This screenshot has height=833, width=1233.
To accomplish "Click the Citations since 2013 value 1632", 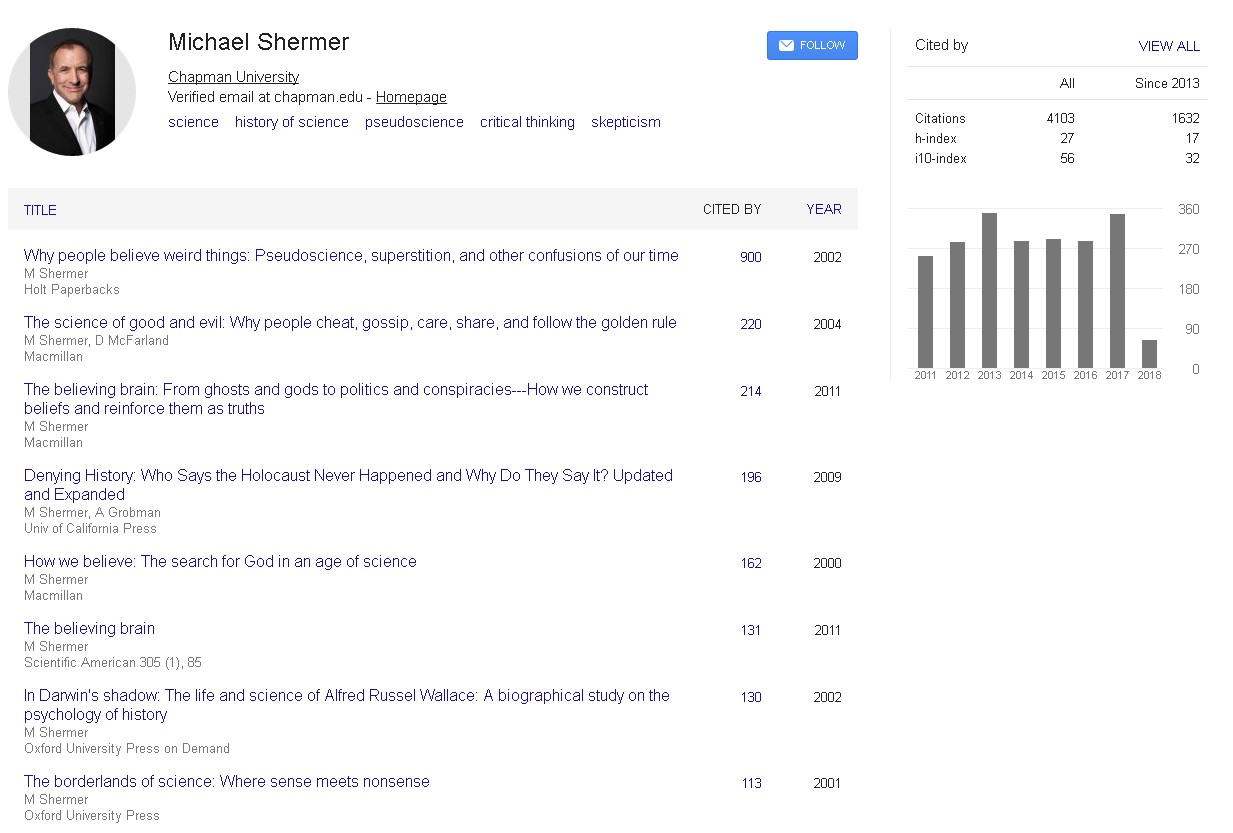I will (x=1185, y=118).
